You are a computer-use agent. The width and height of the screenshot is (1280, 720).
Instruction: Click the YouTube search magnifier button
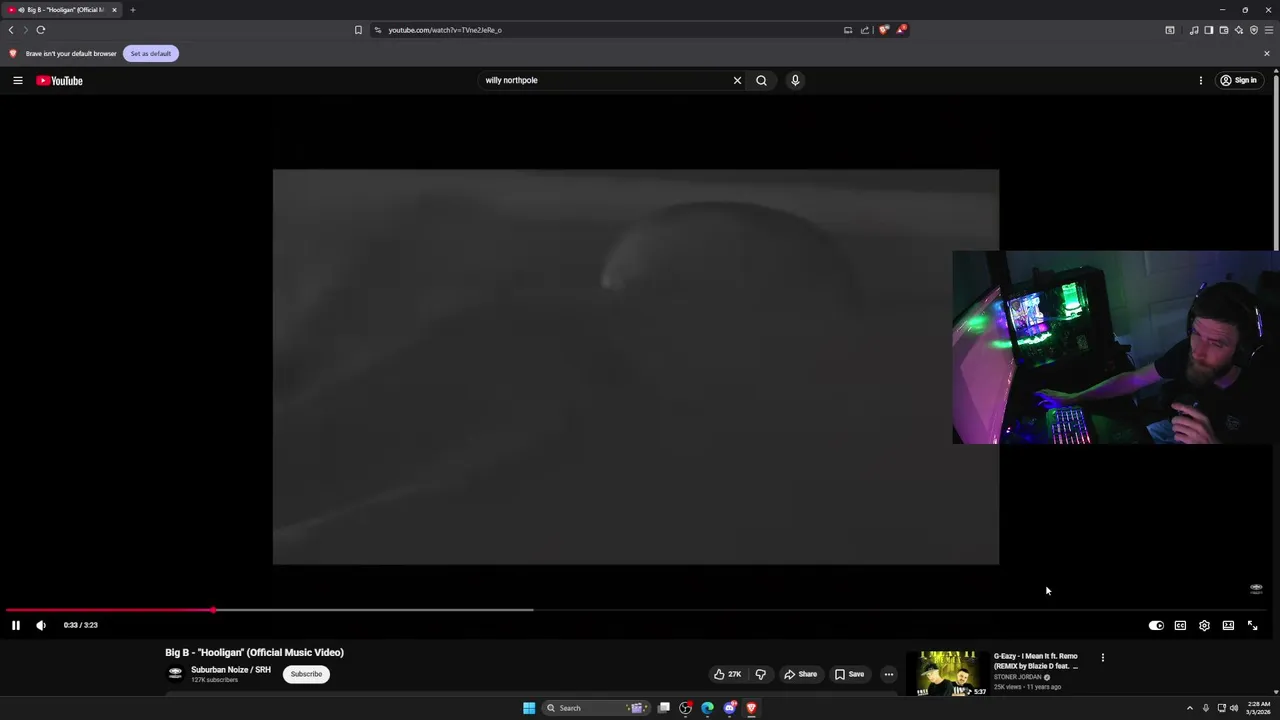pos(761,80)
